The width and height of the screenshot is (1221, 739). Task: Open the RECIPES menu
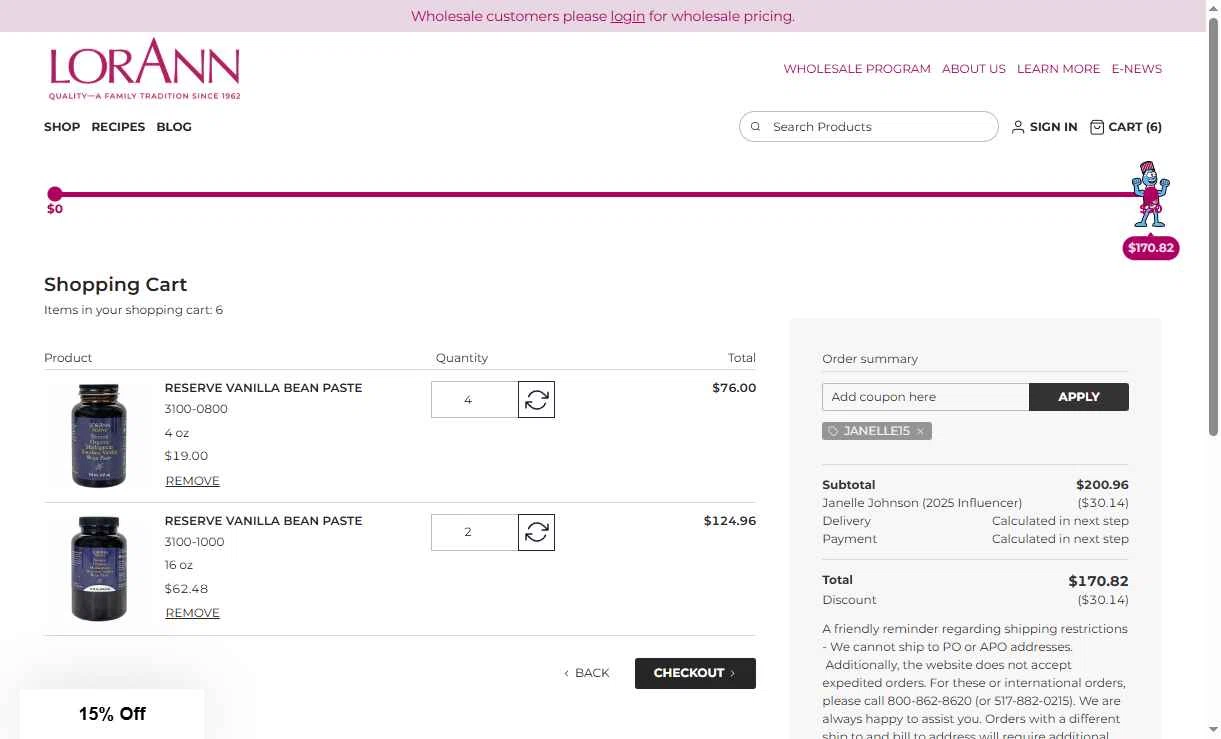[118, 127]
